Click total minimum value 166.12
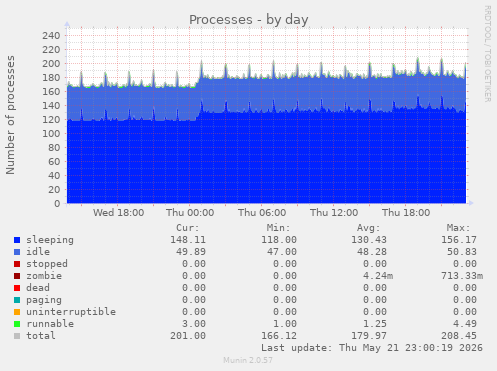The height and width of the screenshot is (371, 497). [x=279, y=336]
